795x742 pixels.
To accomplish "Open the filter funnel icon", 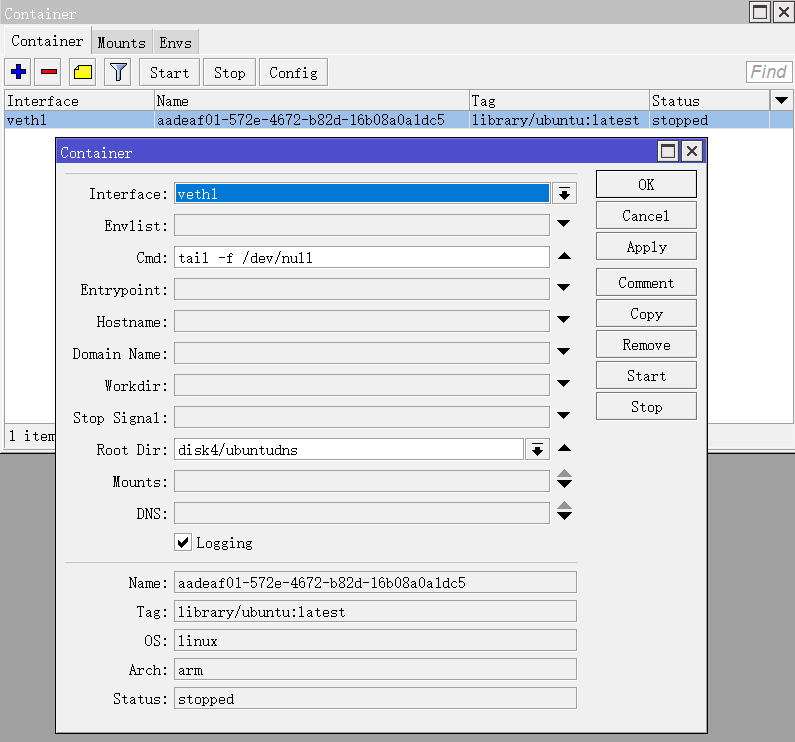I will [118, 72].
